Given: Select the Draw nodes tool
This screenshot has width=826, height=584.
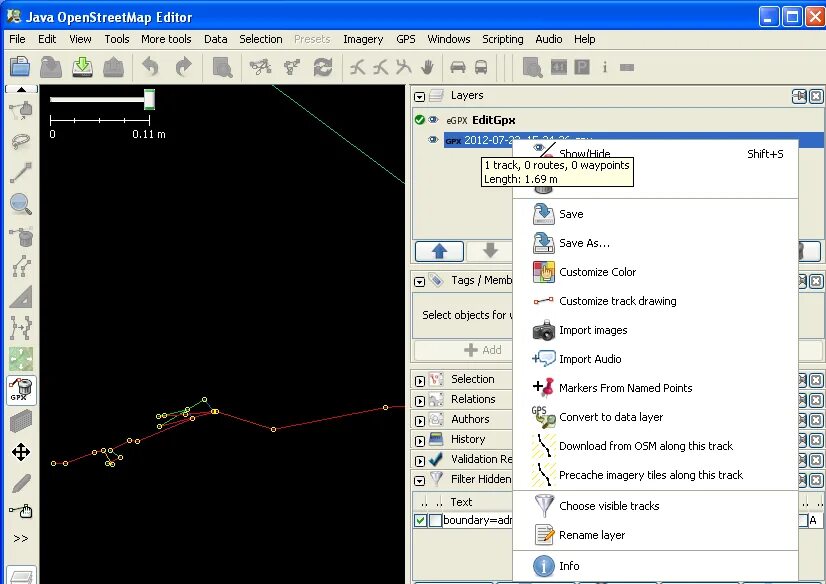Looking at the screenshot, I should pyautogui.click(x=21, y=172).
